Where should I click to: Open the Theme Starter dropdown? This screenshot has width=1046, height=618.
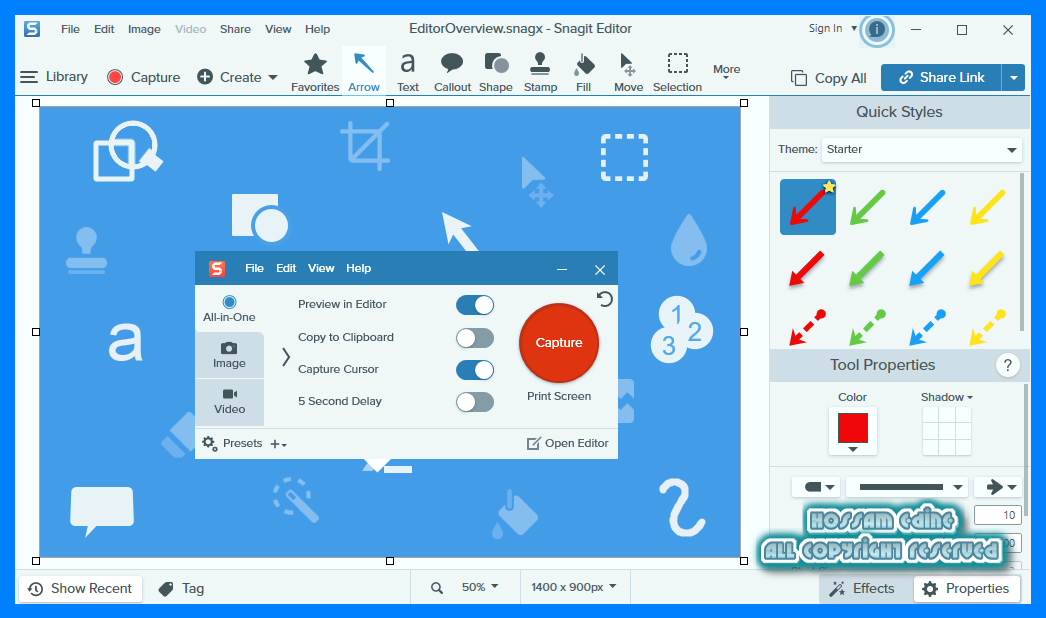tap(923, 149)
